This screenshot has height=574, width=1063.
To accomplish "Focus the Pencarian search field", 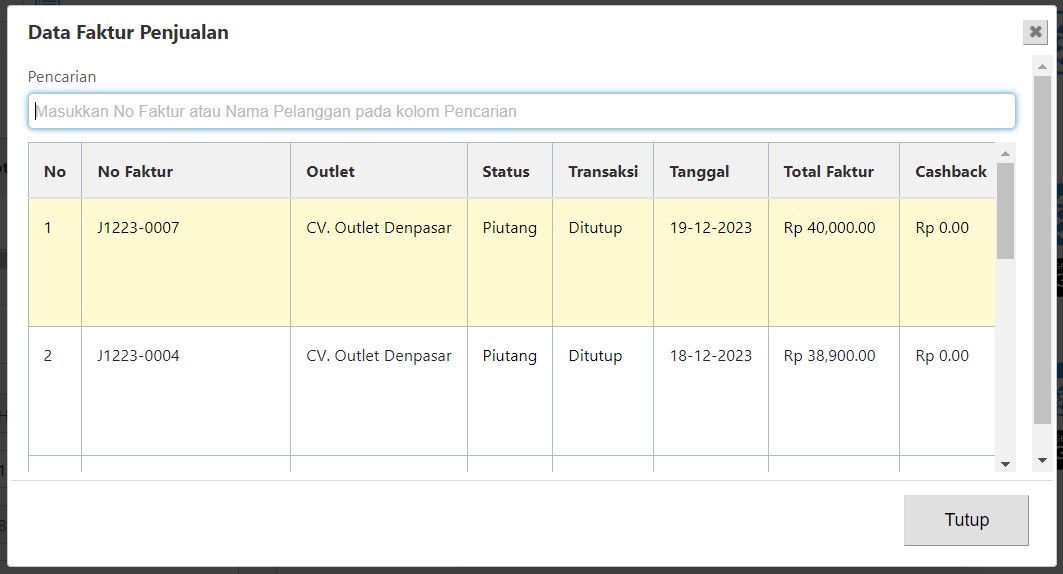I will pyautogui.click(x=521, y=111).
